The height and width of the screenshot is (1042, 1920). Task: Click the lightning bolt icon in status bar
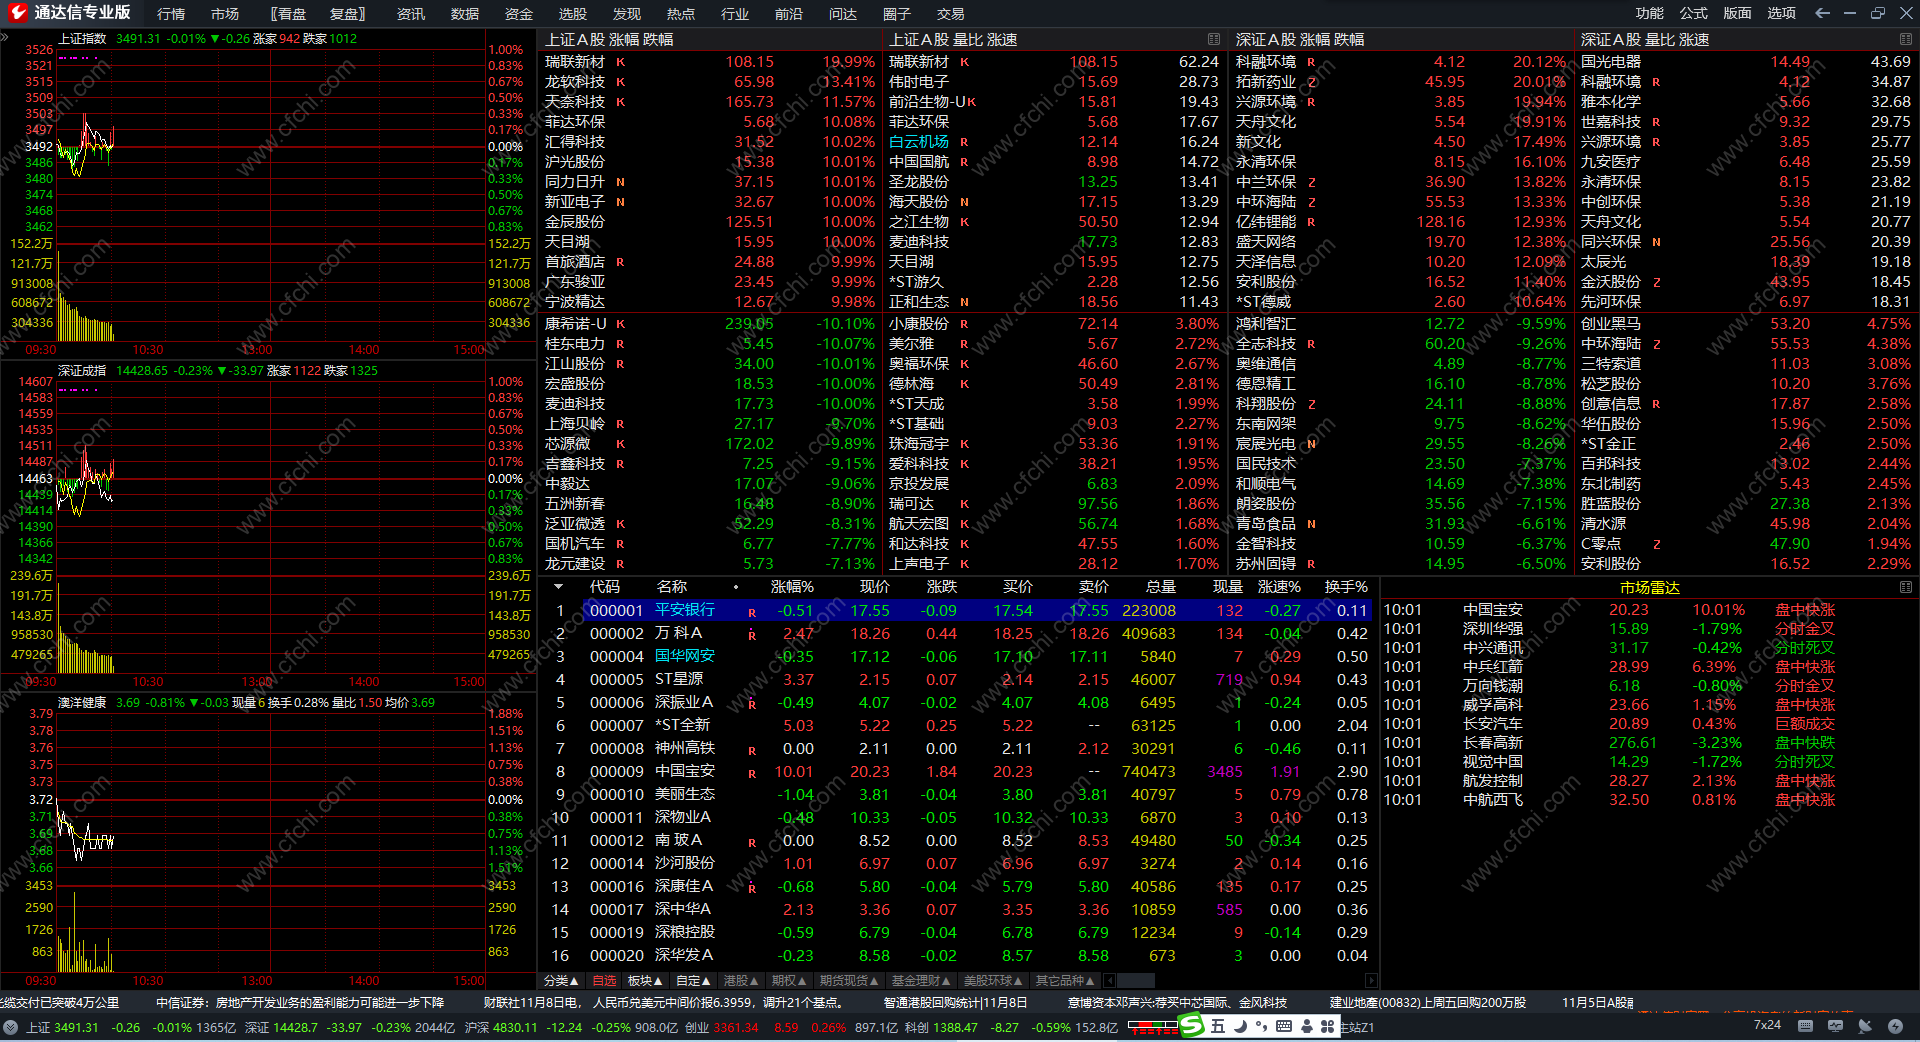click(x=1895, y=1026)
